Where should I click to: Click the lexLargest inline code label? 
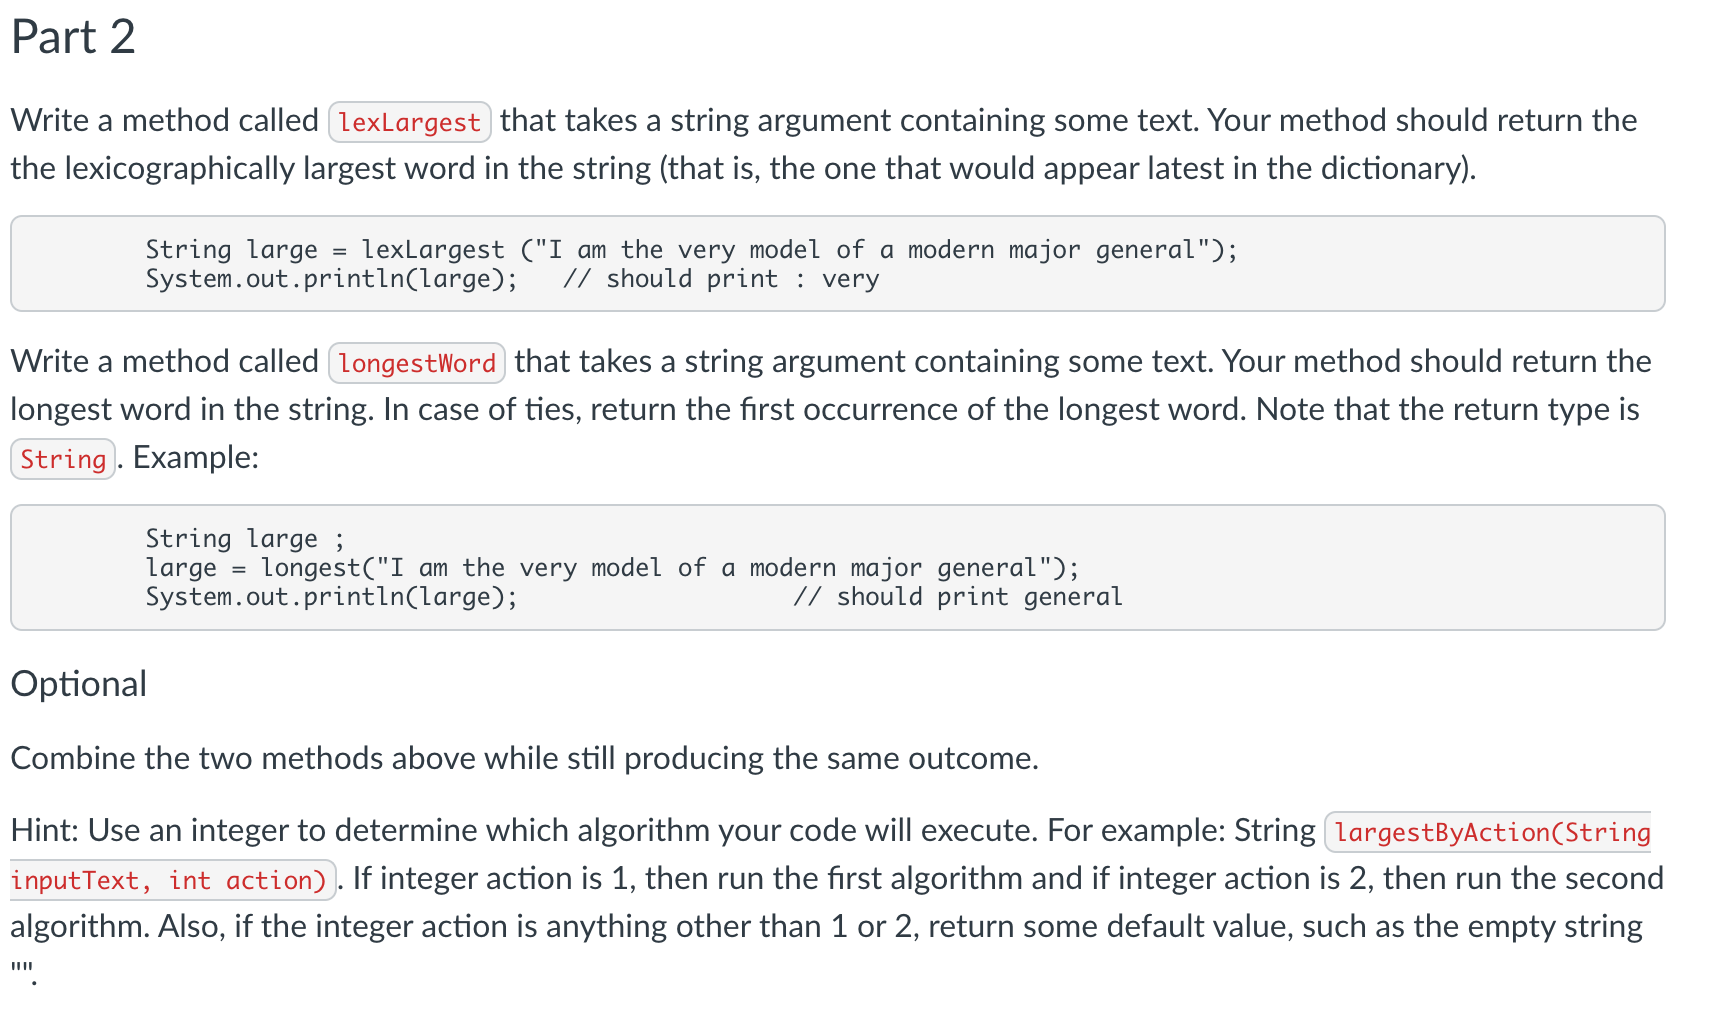(x=409, y=122)
